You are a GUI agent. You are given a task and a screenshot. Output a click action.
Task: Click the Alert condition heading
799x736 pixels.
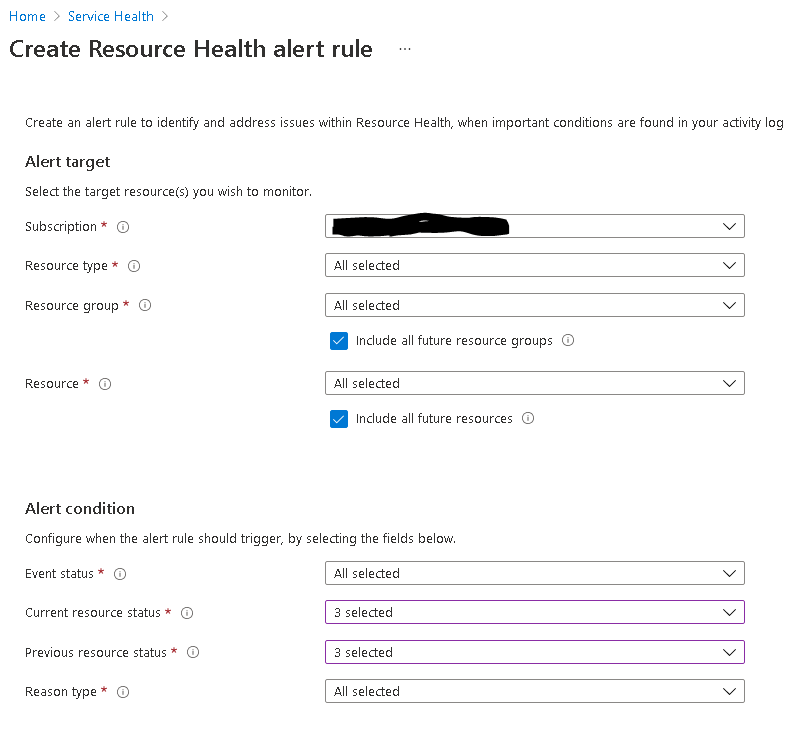pyautogui.click(x=80, y=509)
